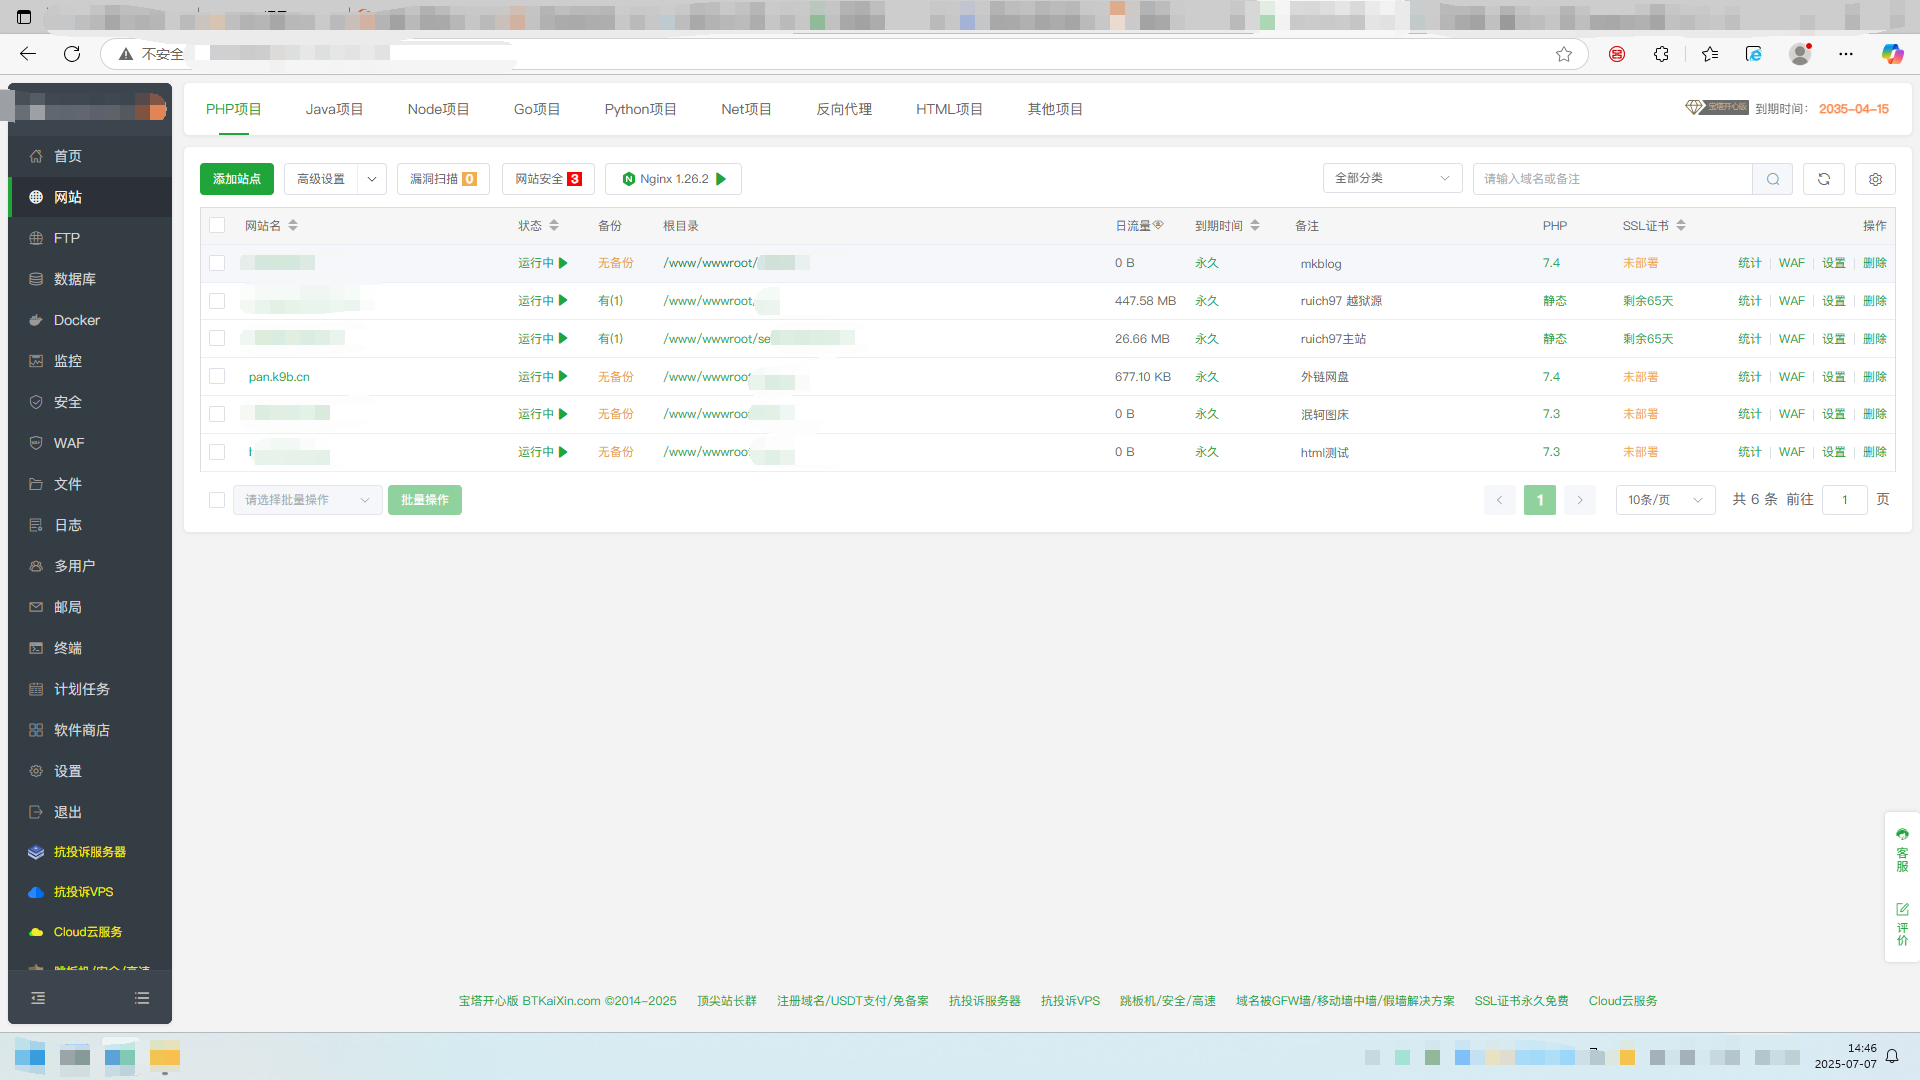Bookmark the page with star icon
This screenshot has width=1920, height=1080.
click(x=1564, y=54)
